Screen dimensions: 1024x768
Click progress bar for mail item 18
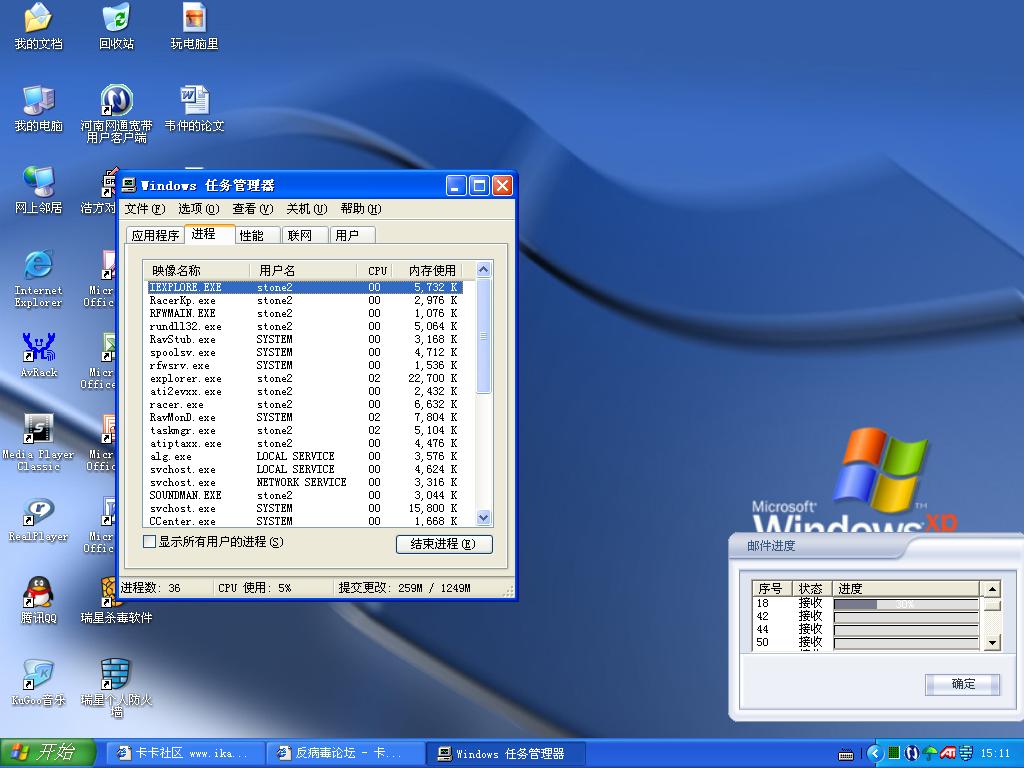905,604
